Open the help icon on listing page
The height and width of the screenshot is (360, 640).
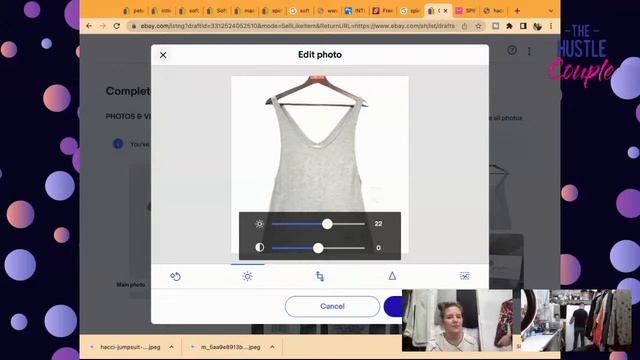512,50
